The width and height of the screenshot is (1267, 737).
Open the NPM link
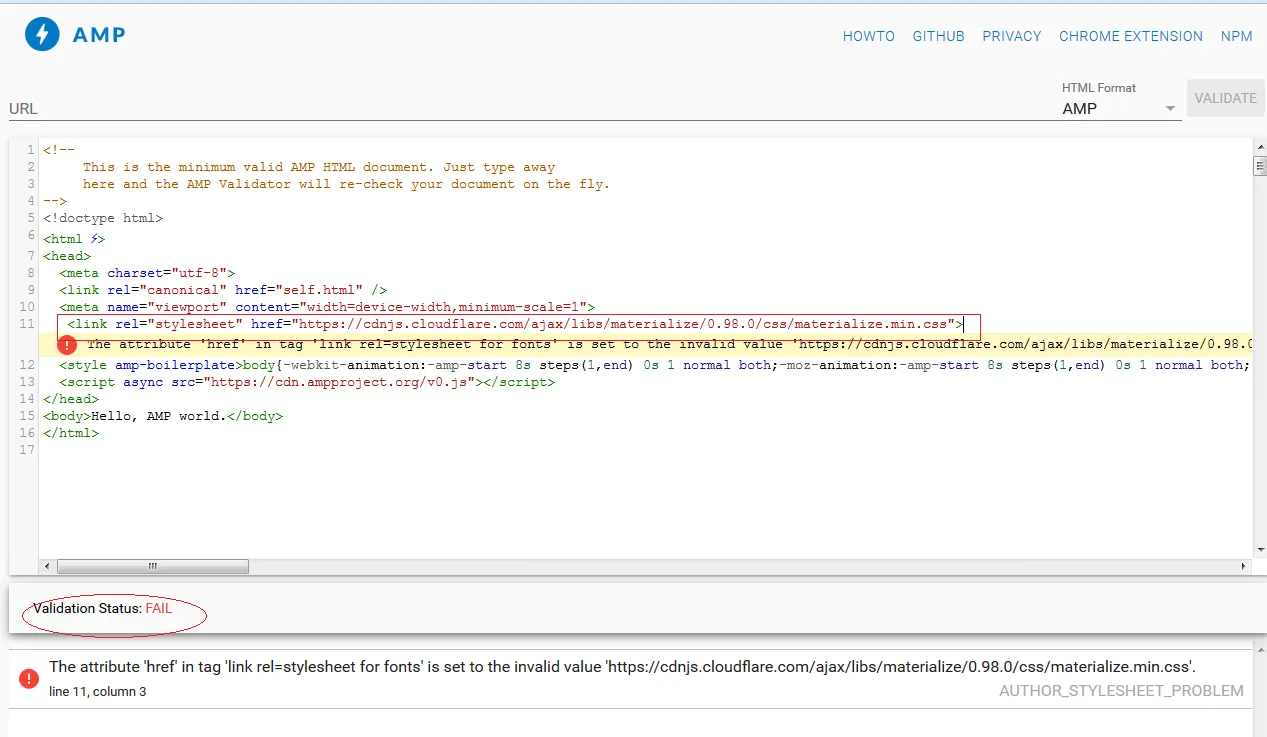(1237, 36)
